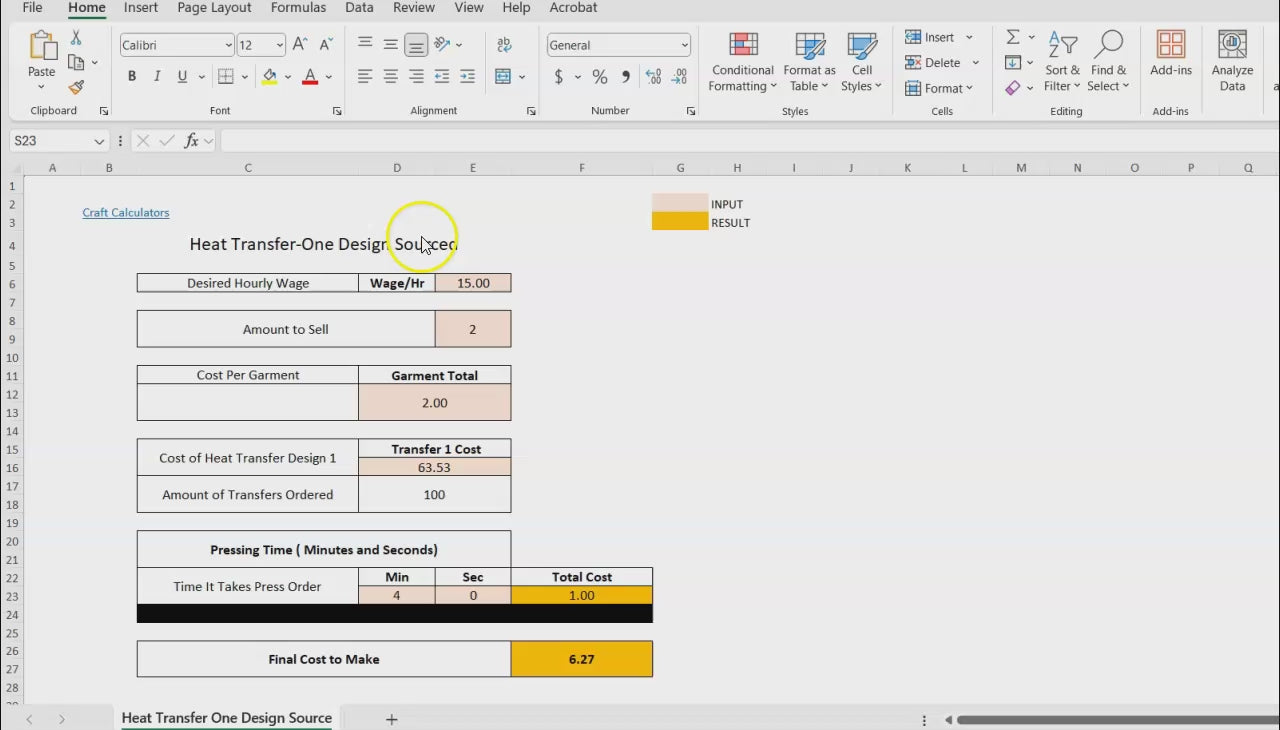This screenshot has width=1280, height=730.
Task: Follow the Craft Calculators link
Action: coord(126,212)
